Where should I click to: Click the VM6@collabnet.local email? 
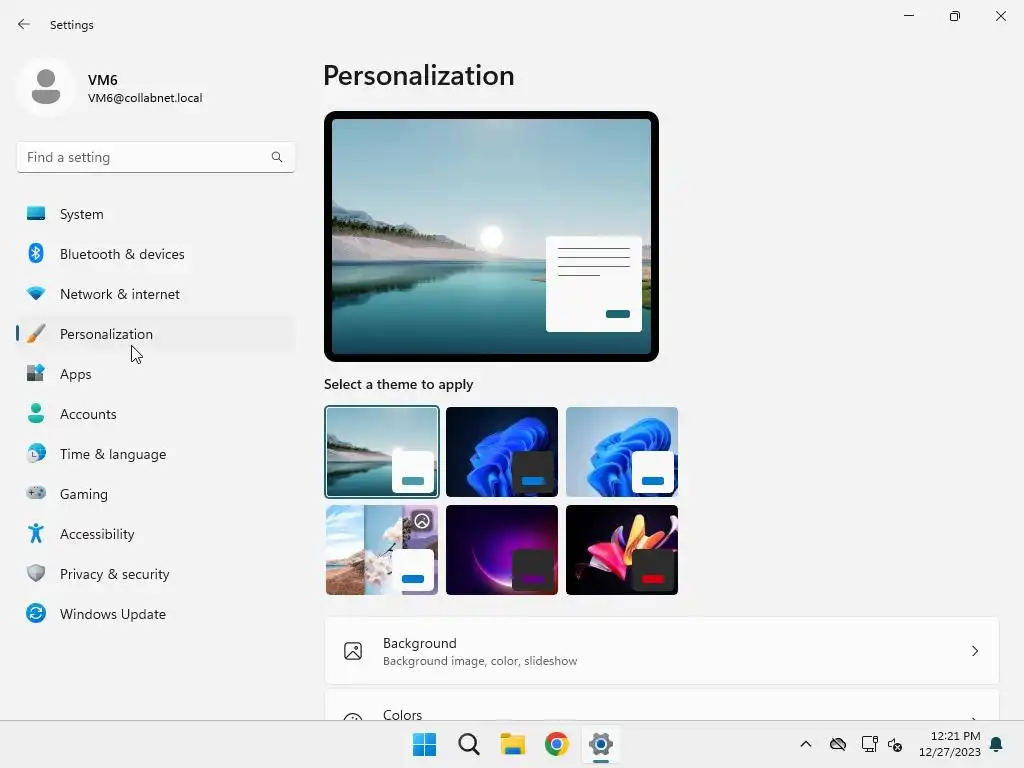[x=145, y=98]
